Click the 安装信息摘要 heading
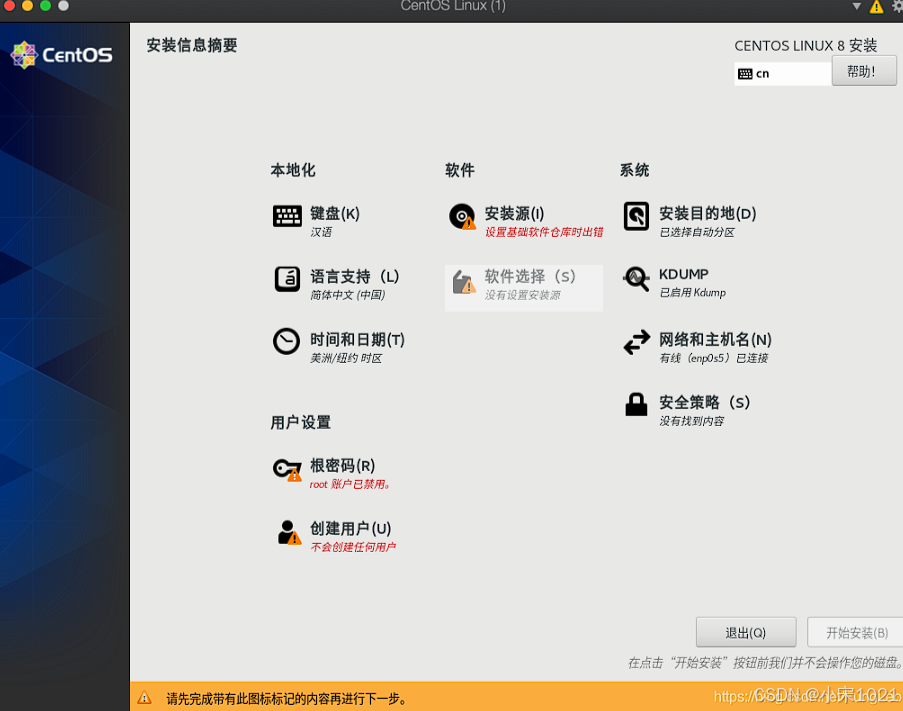Screen dimensions: 903x711 tap(192, 45)
